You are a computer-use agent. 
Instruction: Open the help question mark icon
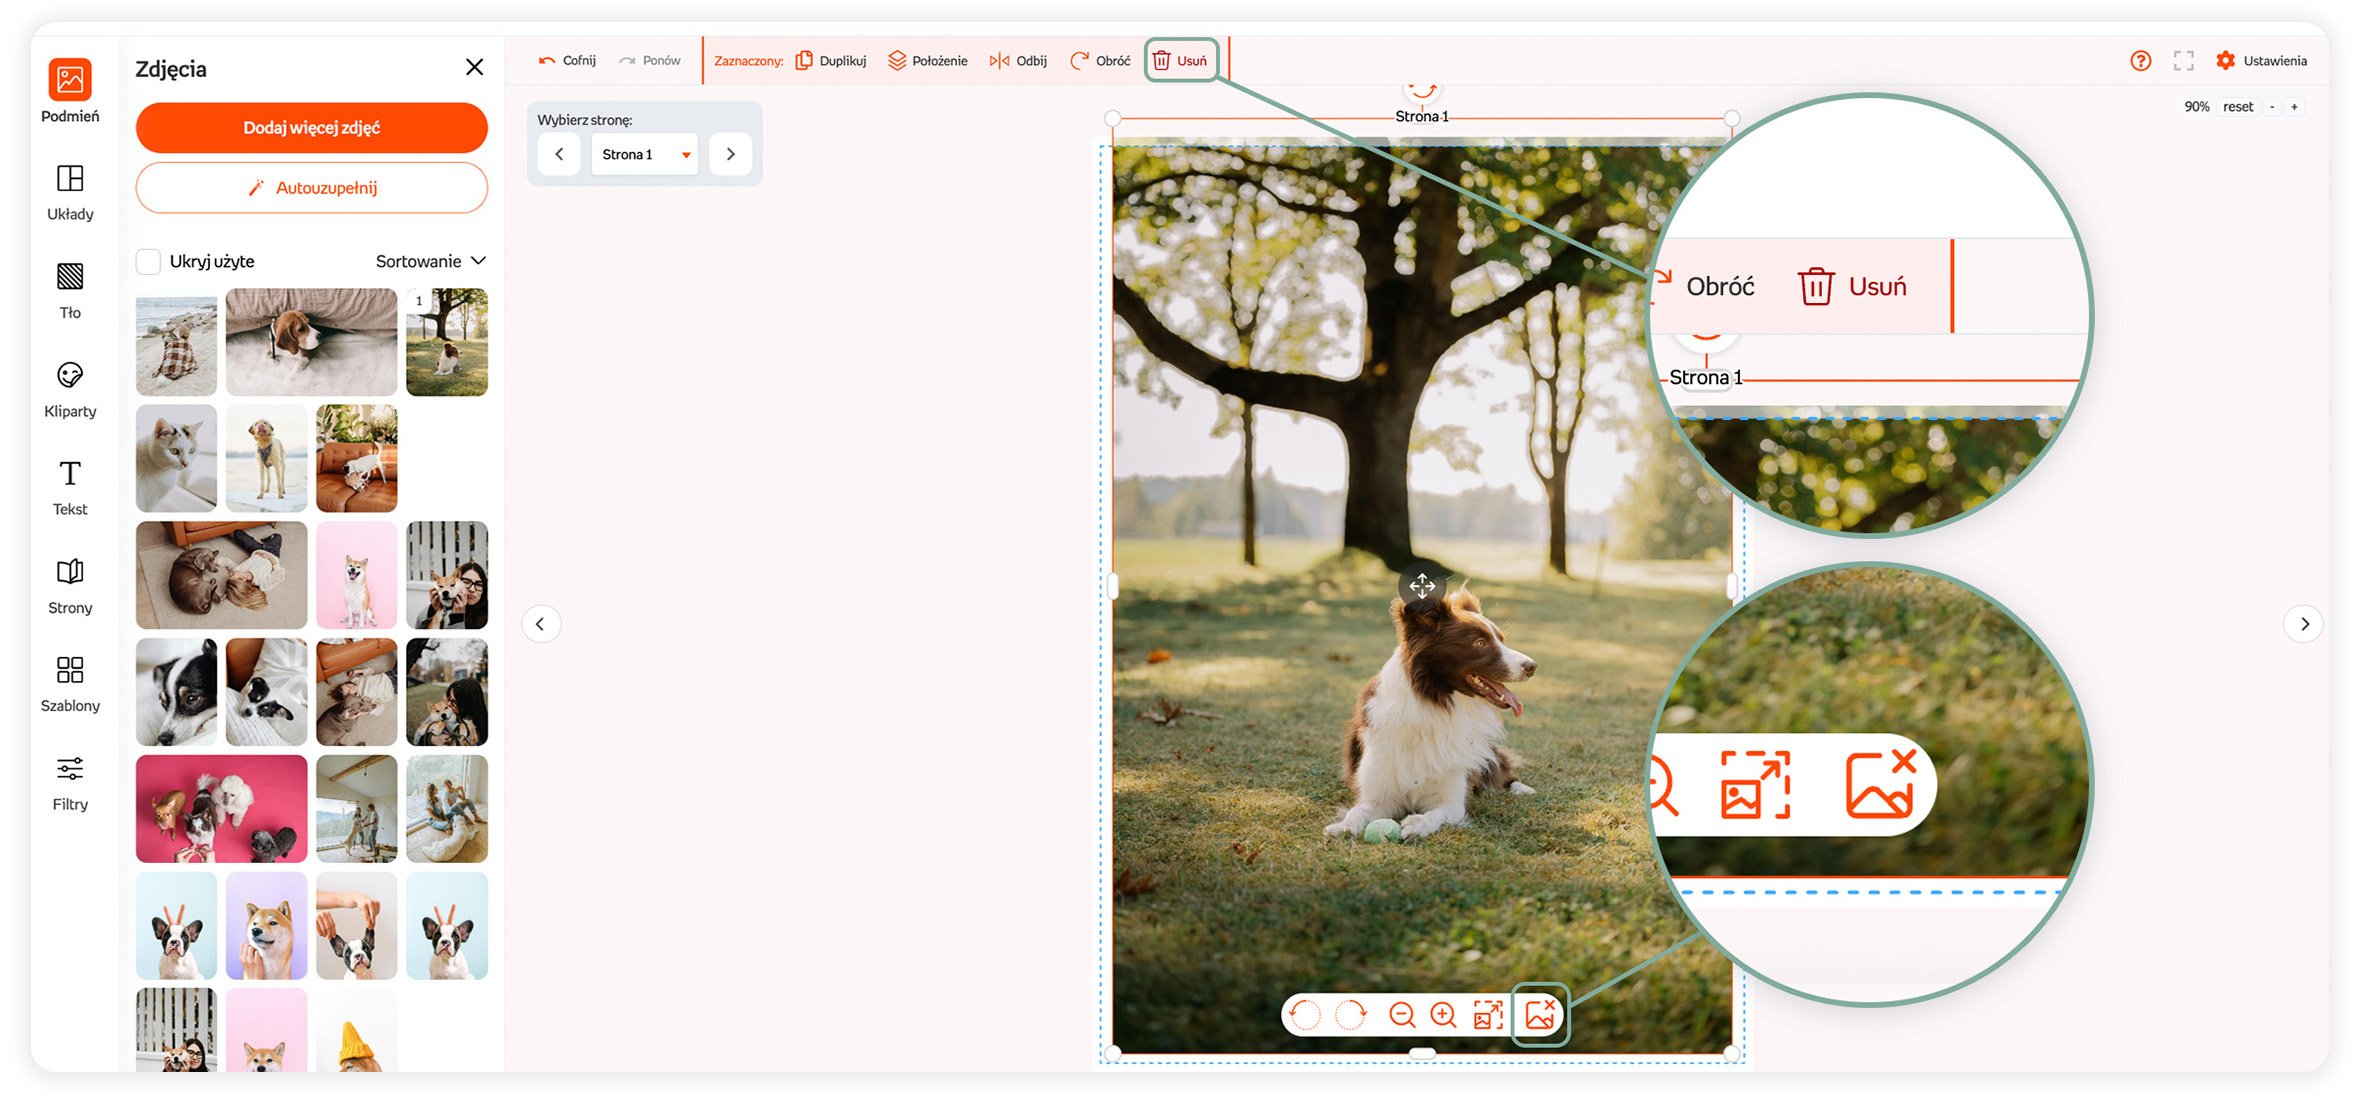point(2140,61)
